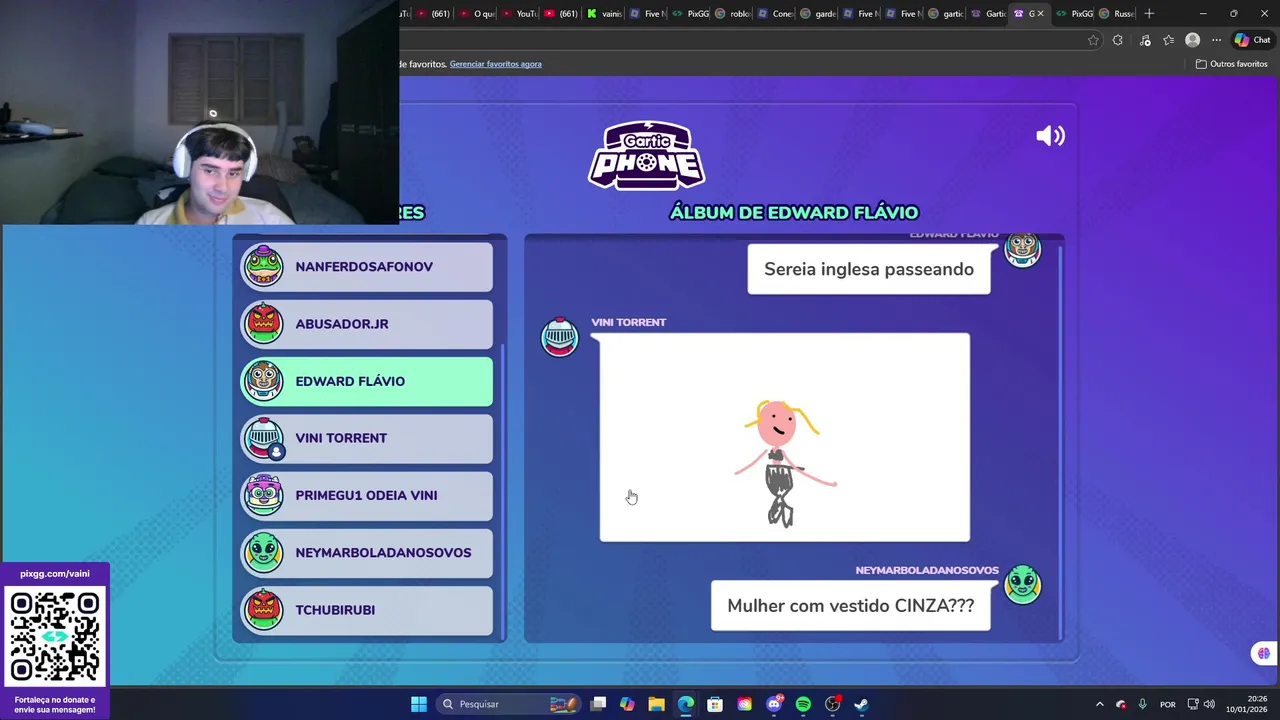Mute the Gartic Phone sound icon
Viewport: 1280px width, 720px height.
[1050, 136]
